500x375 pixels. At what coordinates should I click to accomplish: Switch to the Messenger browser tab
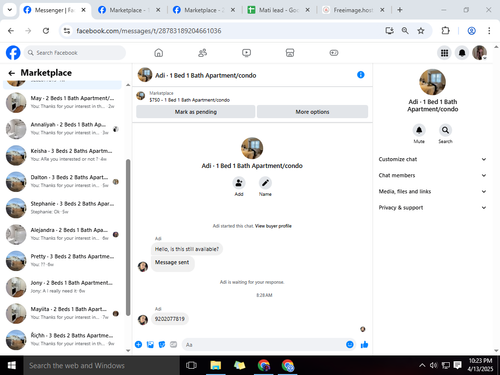[x=55, y=10]
